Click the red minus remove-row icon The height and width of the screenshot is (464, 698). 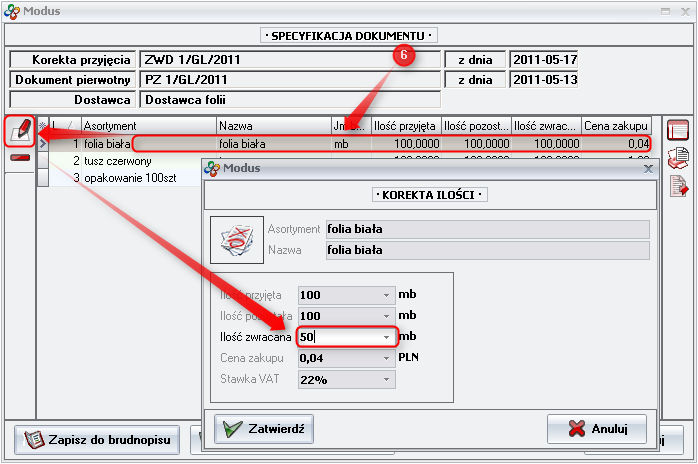20,158
